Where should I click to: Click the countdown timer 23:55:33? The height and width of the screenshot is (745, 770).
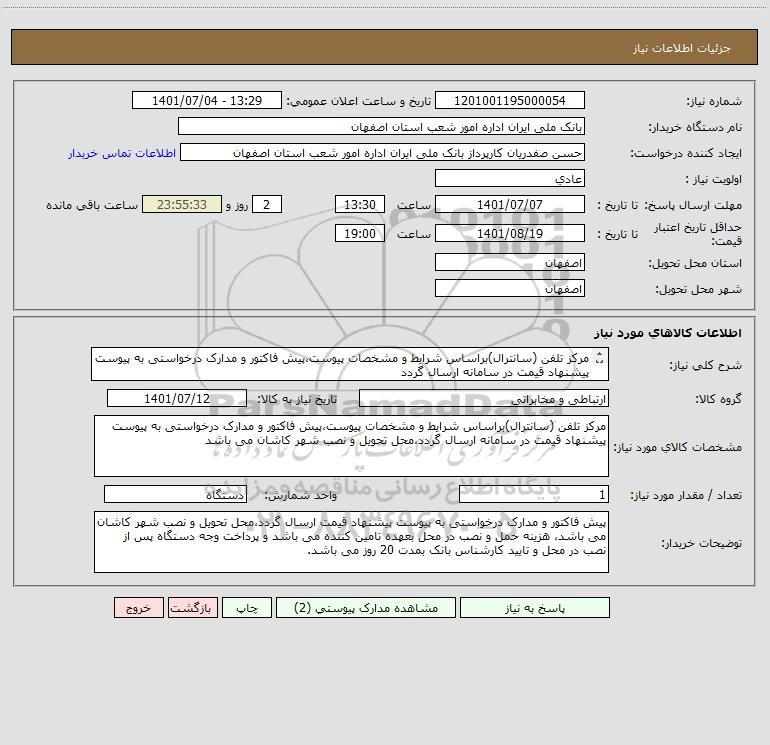[182, 204]
